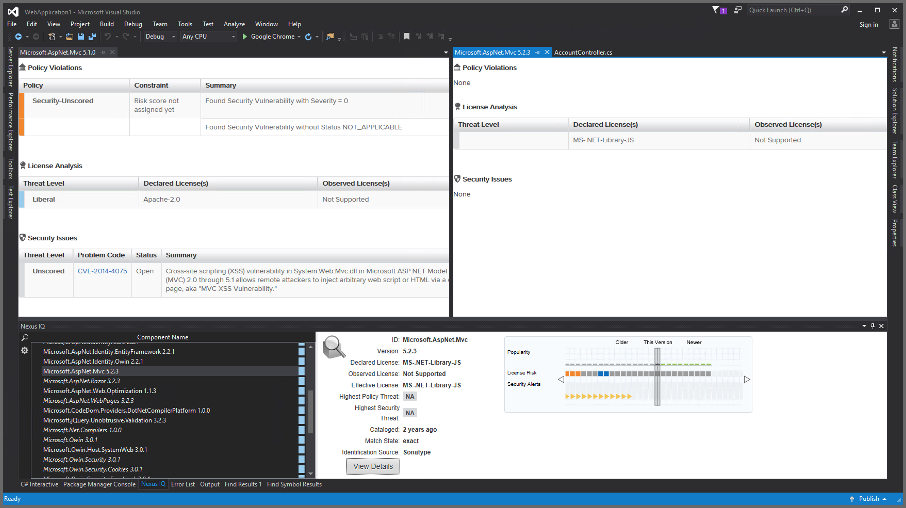The image size is (906, 508).
Task: Expand the Refresh button dropdown arrow
Action: click(x=317, y=37)
